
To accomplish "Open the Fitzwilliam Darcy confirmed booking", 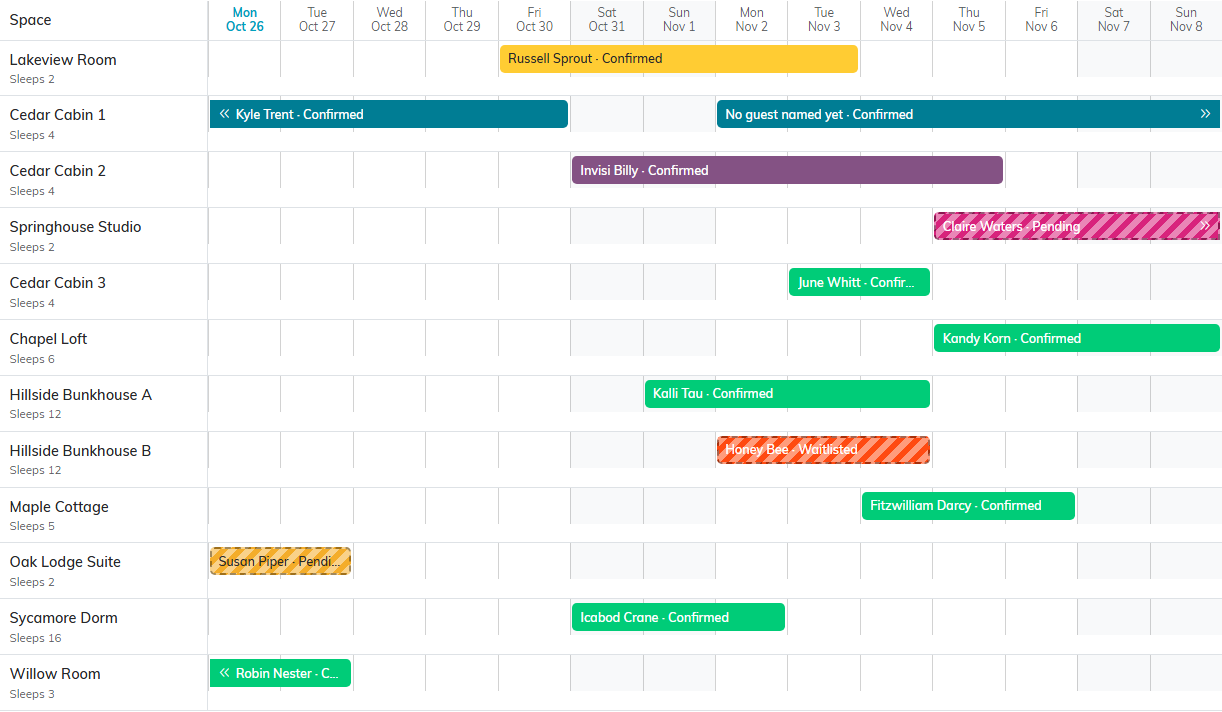I will point(969,506).
